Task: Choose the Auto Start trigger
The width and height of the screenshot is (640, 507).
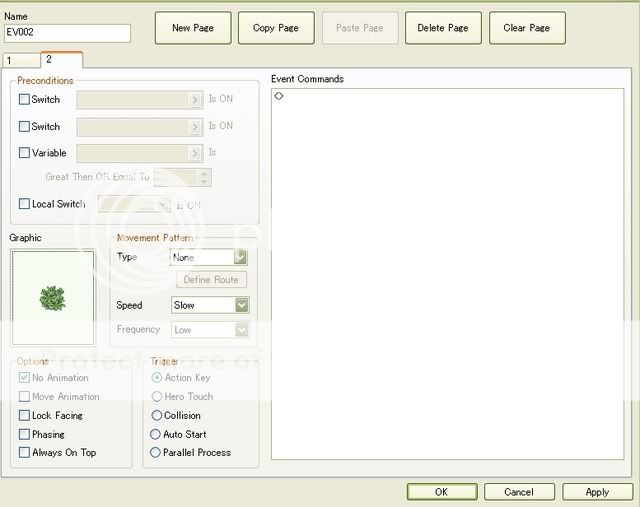Action: click(156, 434)
